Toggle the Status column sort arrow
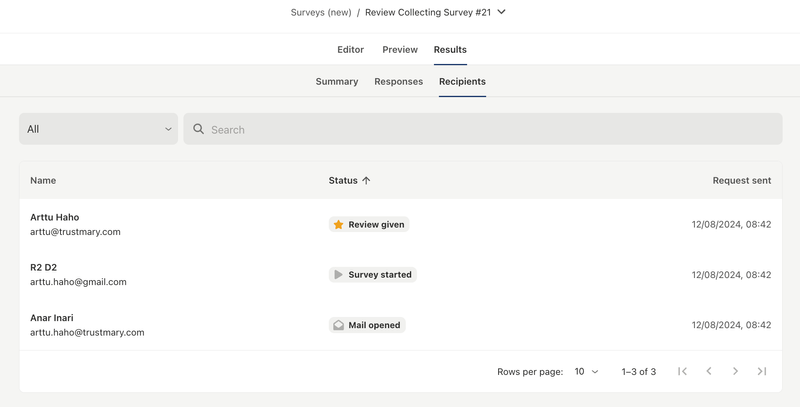The width and height of the screenshot is (800, 407). [366, 181]
